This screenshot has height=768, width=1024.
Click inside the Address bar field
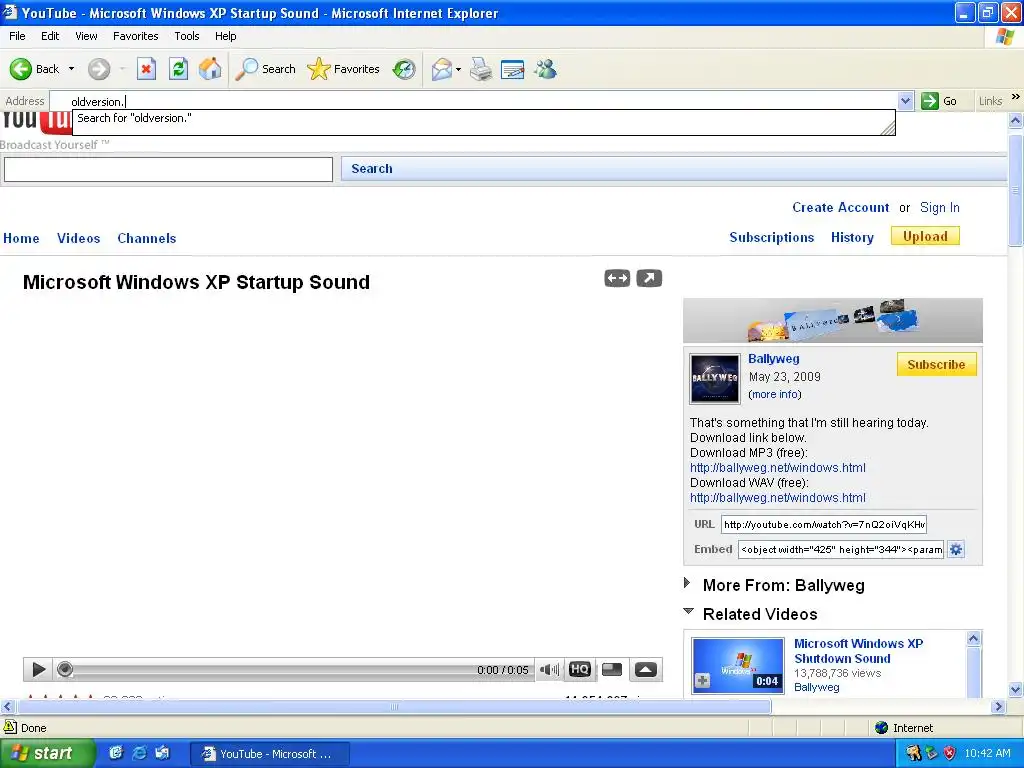coord(473,101)
